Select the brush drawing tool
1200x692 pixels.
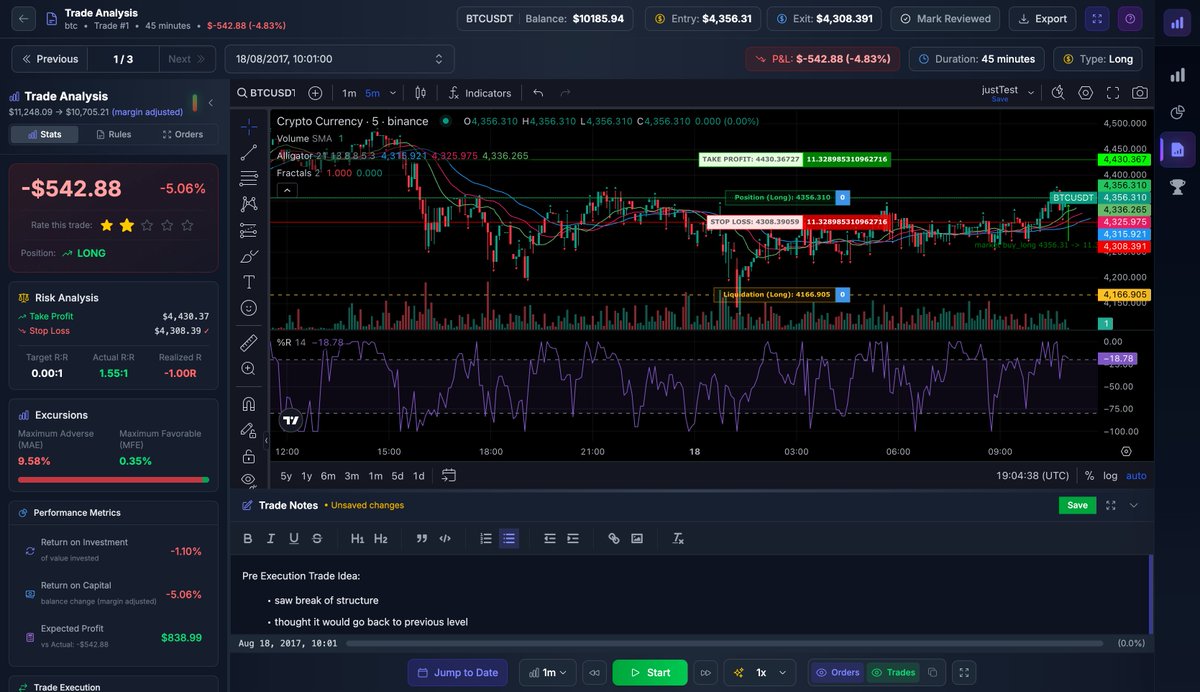(249, 256)
